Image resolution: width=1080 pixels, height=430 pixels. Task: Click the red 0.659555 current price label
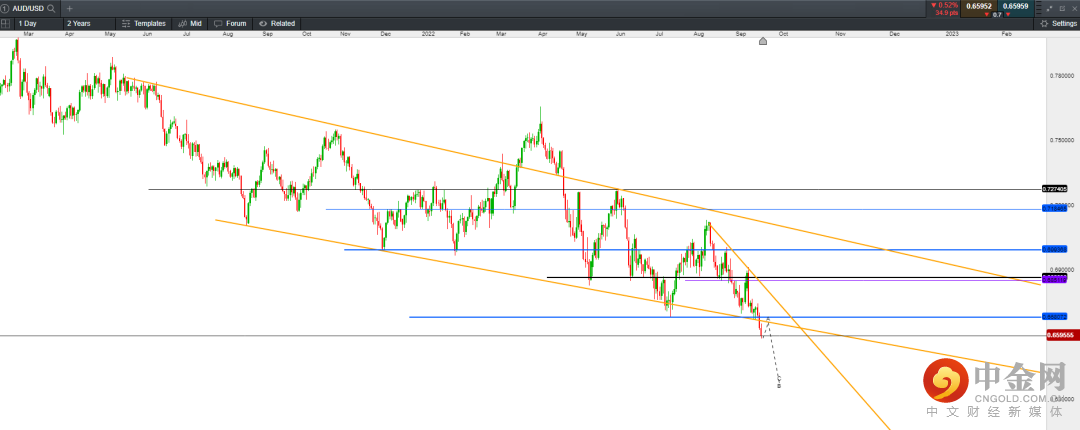pyautogui.click(x=1060, y=336)
